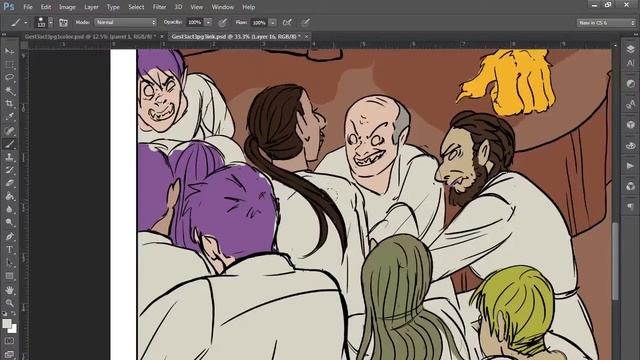The width and height of the screenshot is (640, 360).
Task: Click the foreground color swatch
Action: [x=7, y=324]
